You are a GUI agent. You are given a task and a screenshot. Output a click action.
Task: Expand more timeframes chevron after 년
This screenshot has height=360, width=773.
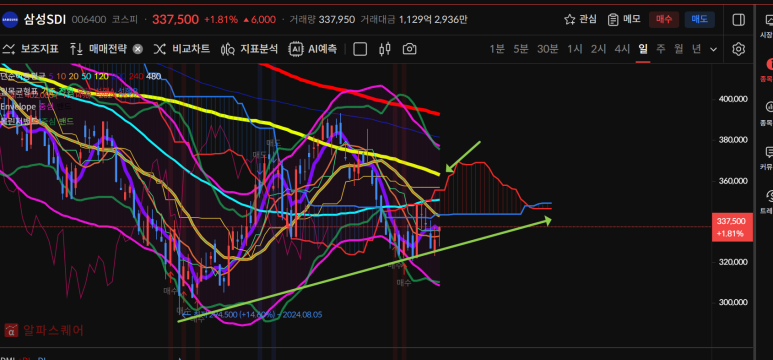point(713,49)
